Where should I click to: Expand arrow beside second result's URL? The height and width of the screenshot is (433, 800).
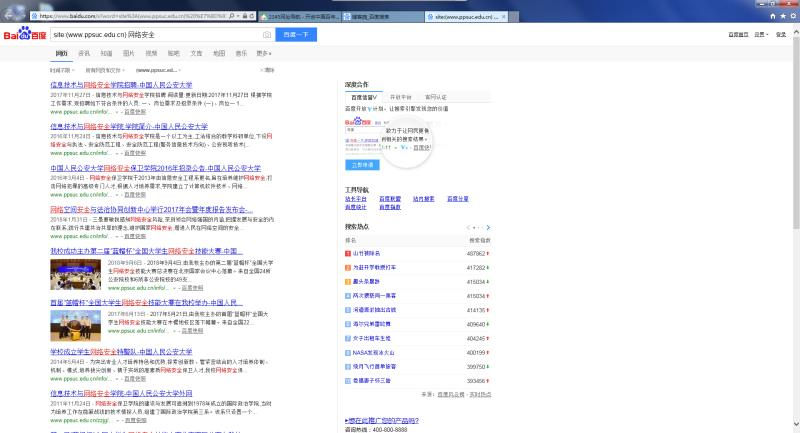[117, 154]
